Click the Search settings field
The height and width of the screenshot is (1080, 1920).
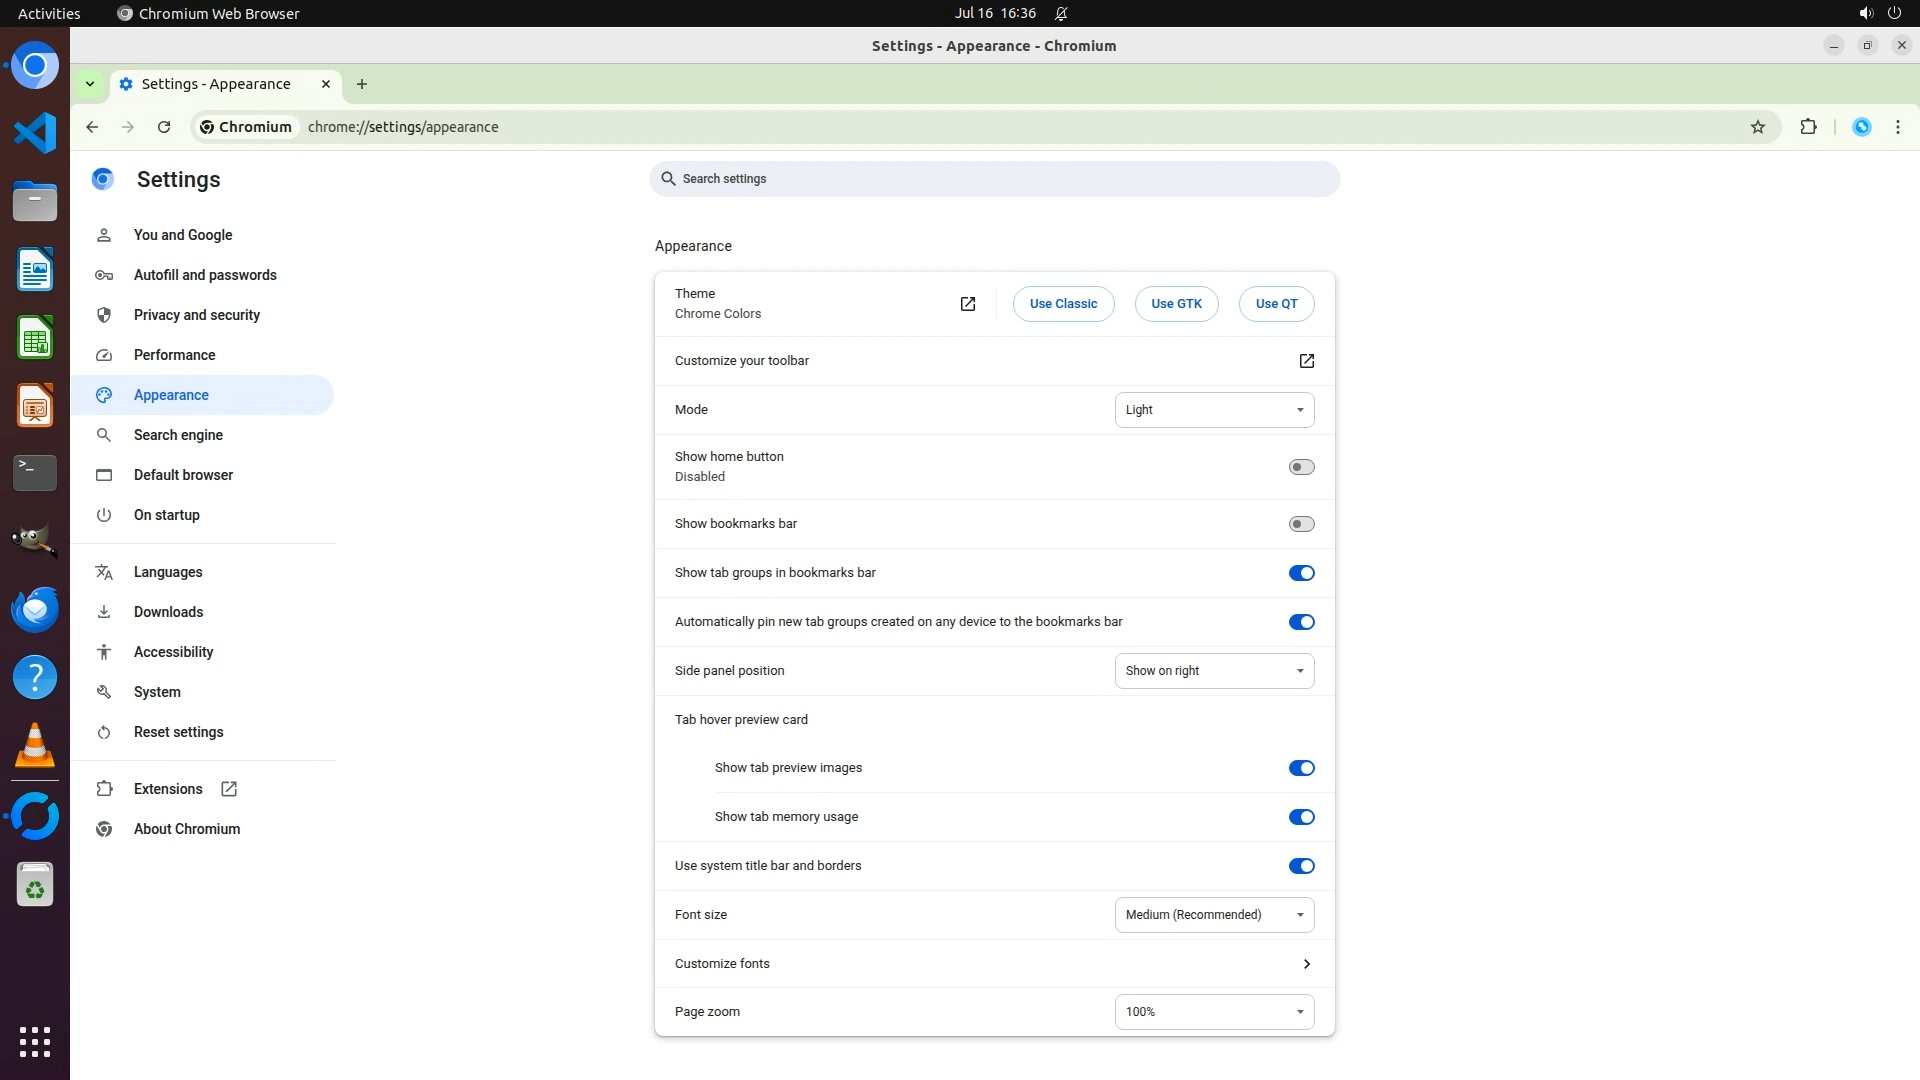point(994,179)
